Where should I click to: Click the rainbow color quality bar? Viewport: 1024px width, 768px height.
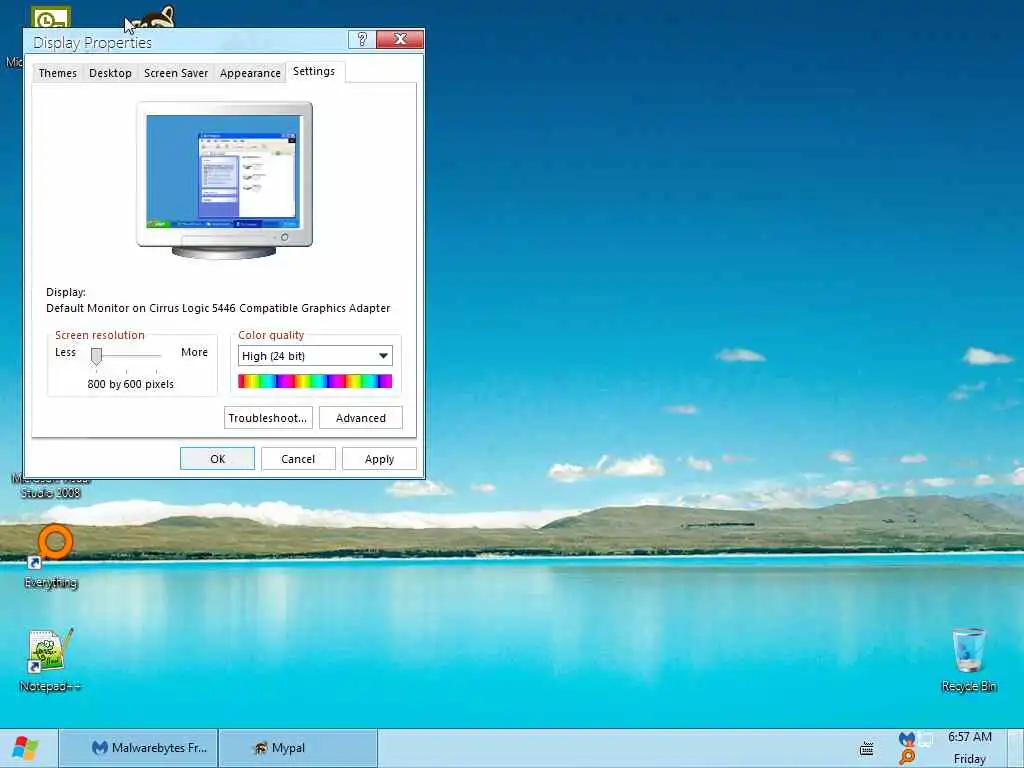[315, 381]
